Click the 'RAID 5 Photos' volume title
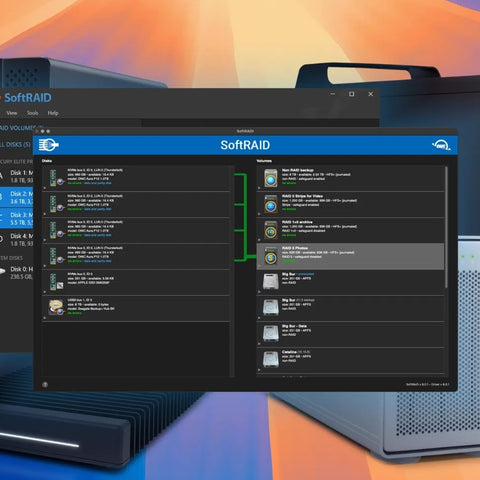The width and height of the screenshot is (480, 480). tap(295, 248)
